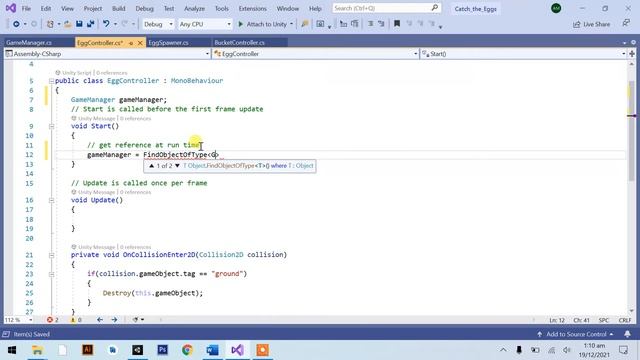
Task: Click the account avatar badge
Action: pyautogui.click(x=556, y=8)
